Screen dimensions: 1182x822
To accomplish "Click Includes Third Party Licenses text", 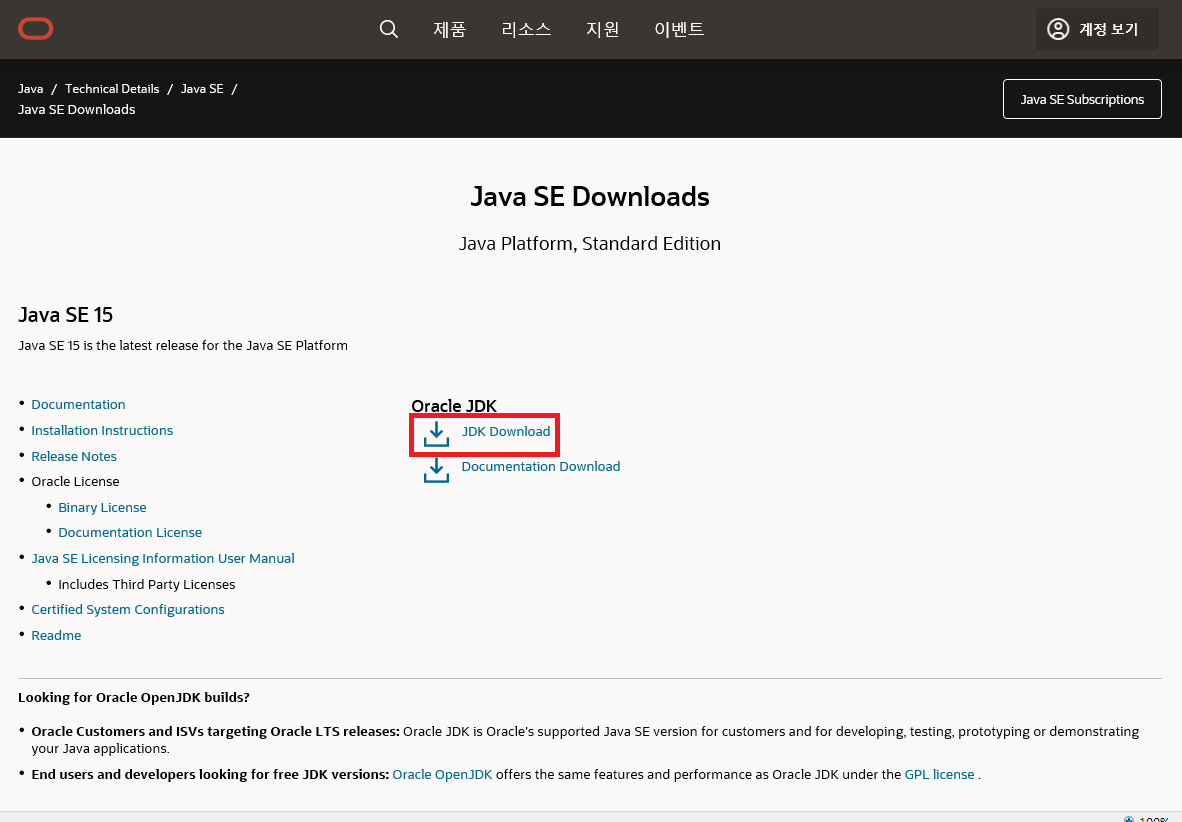I will coord(146,584).
